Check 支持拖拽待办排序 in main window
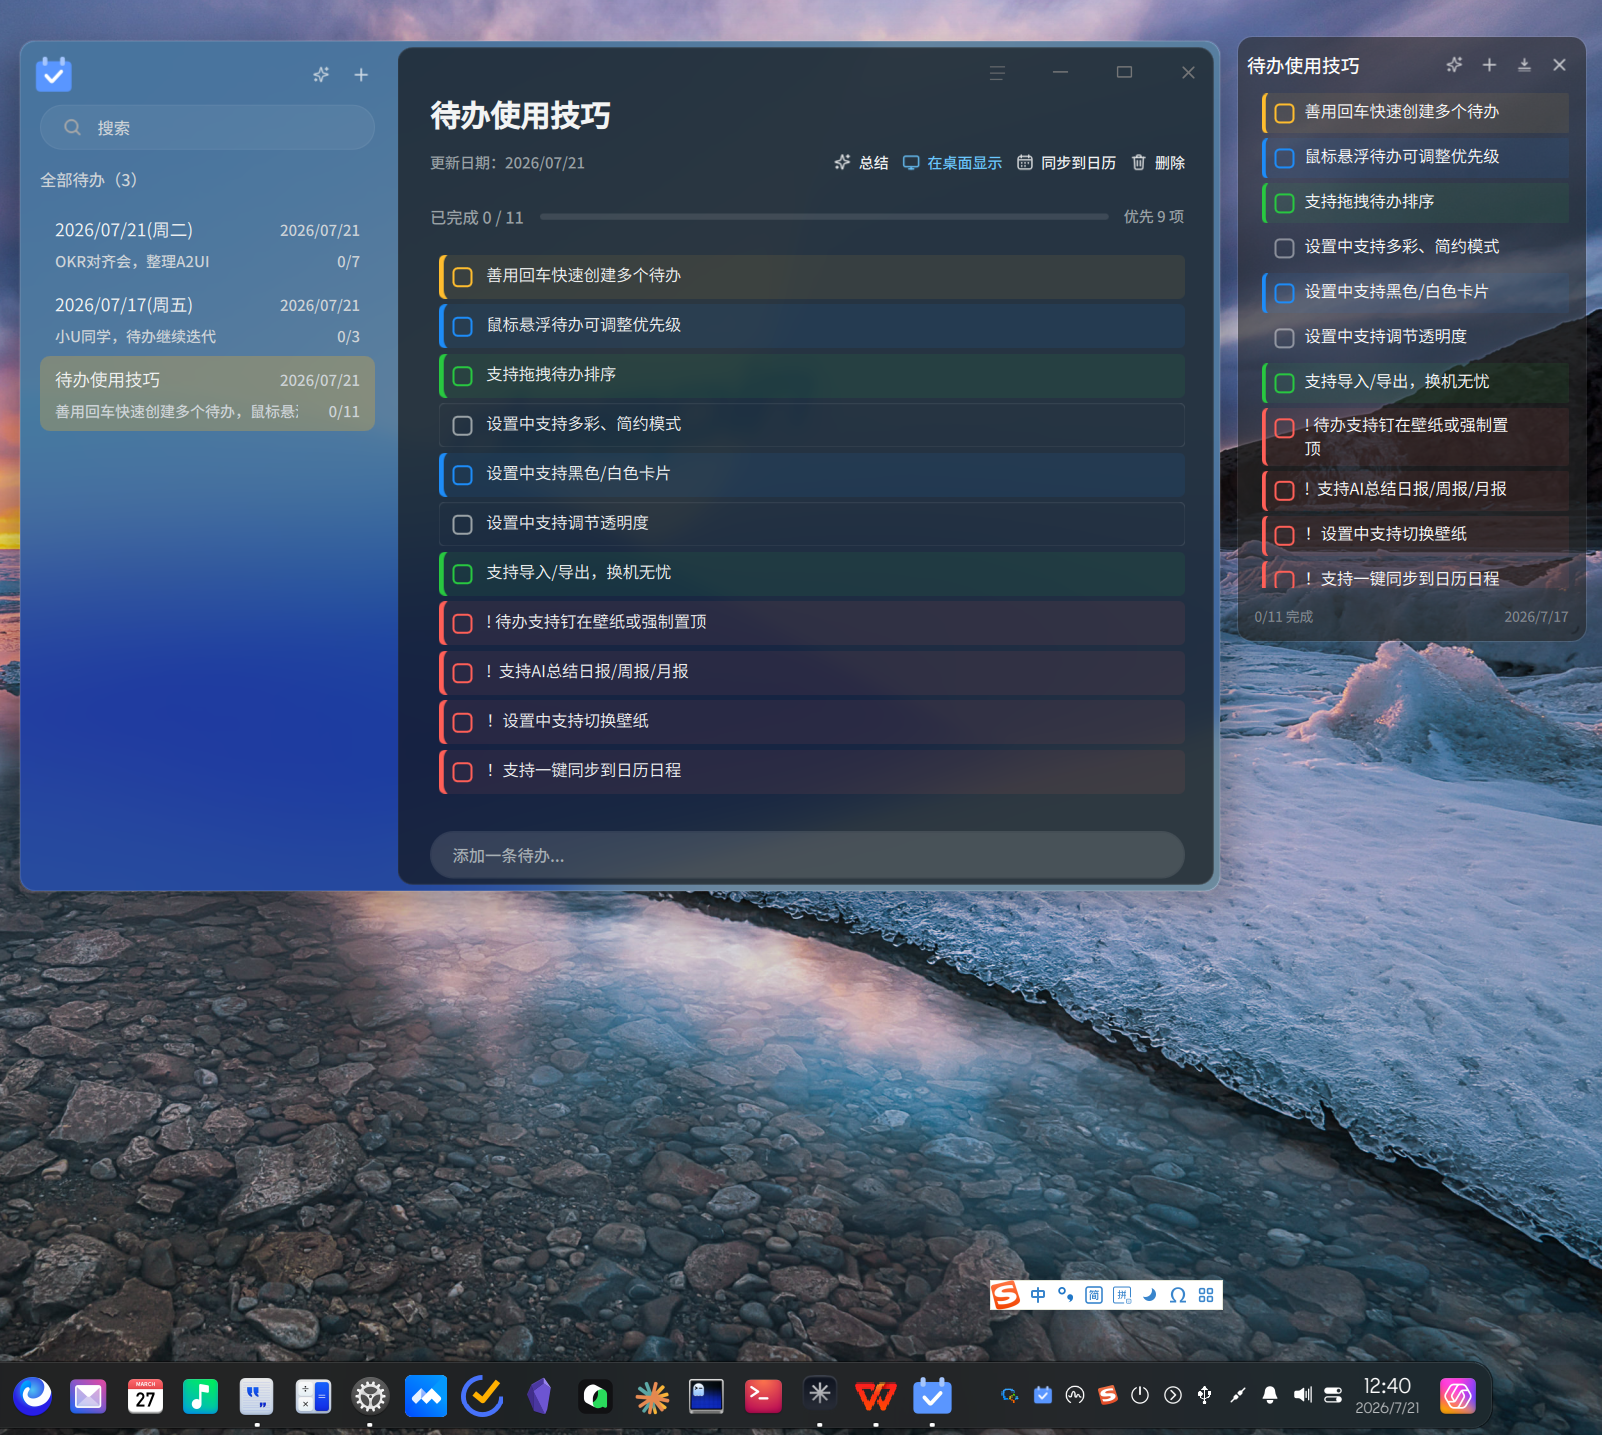Screen dimensions: 1602x1435 coord(463,376)
